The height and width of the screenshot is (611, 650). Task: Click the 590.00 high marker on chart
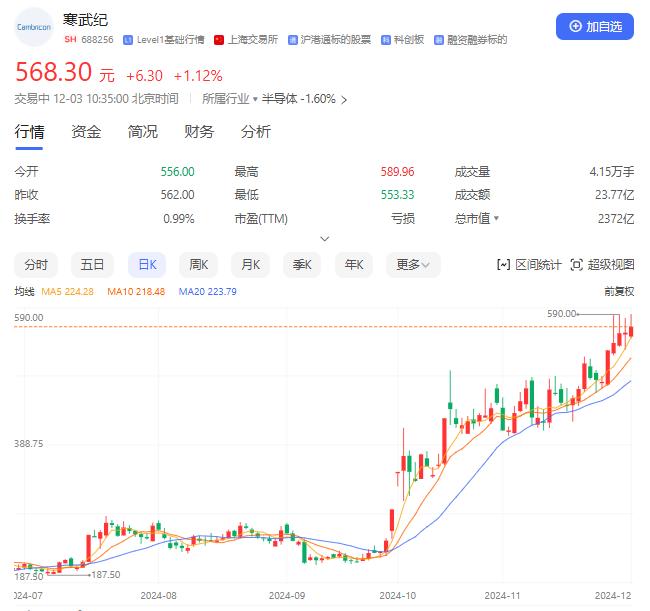click(562, 314)
